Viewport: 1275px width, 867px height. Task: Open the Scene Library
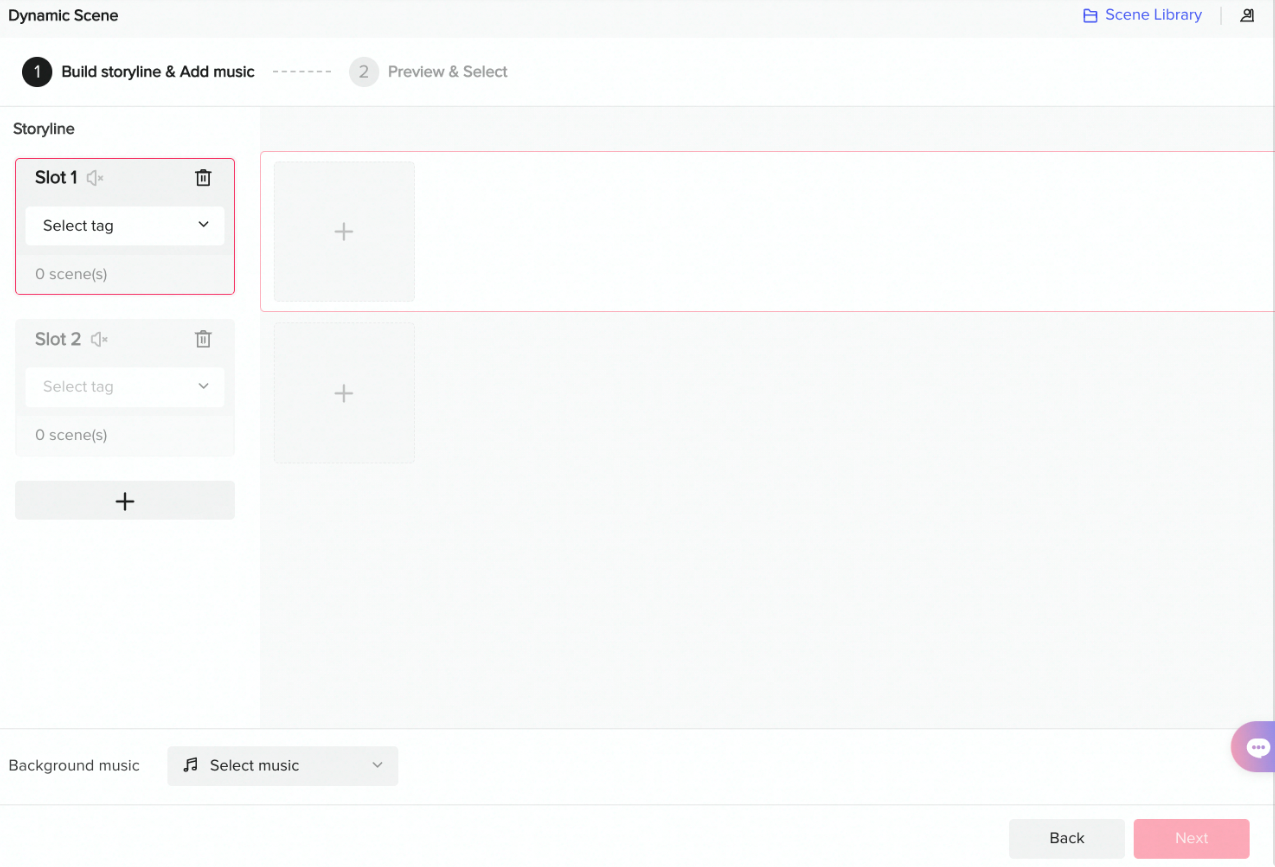[x=1152, y=15]
